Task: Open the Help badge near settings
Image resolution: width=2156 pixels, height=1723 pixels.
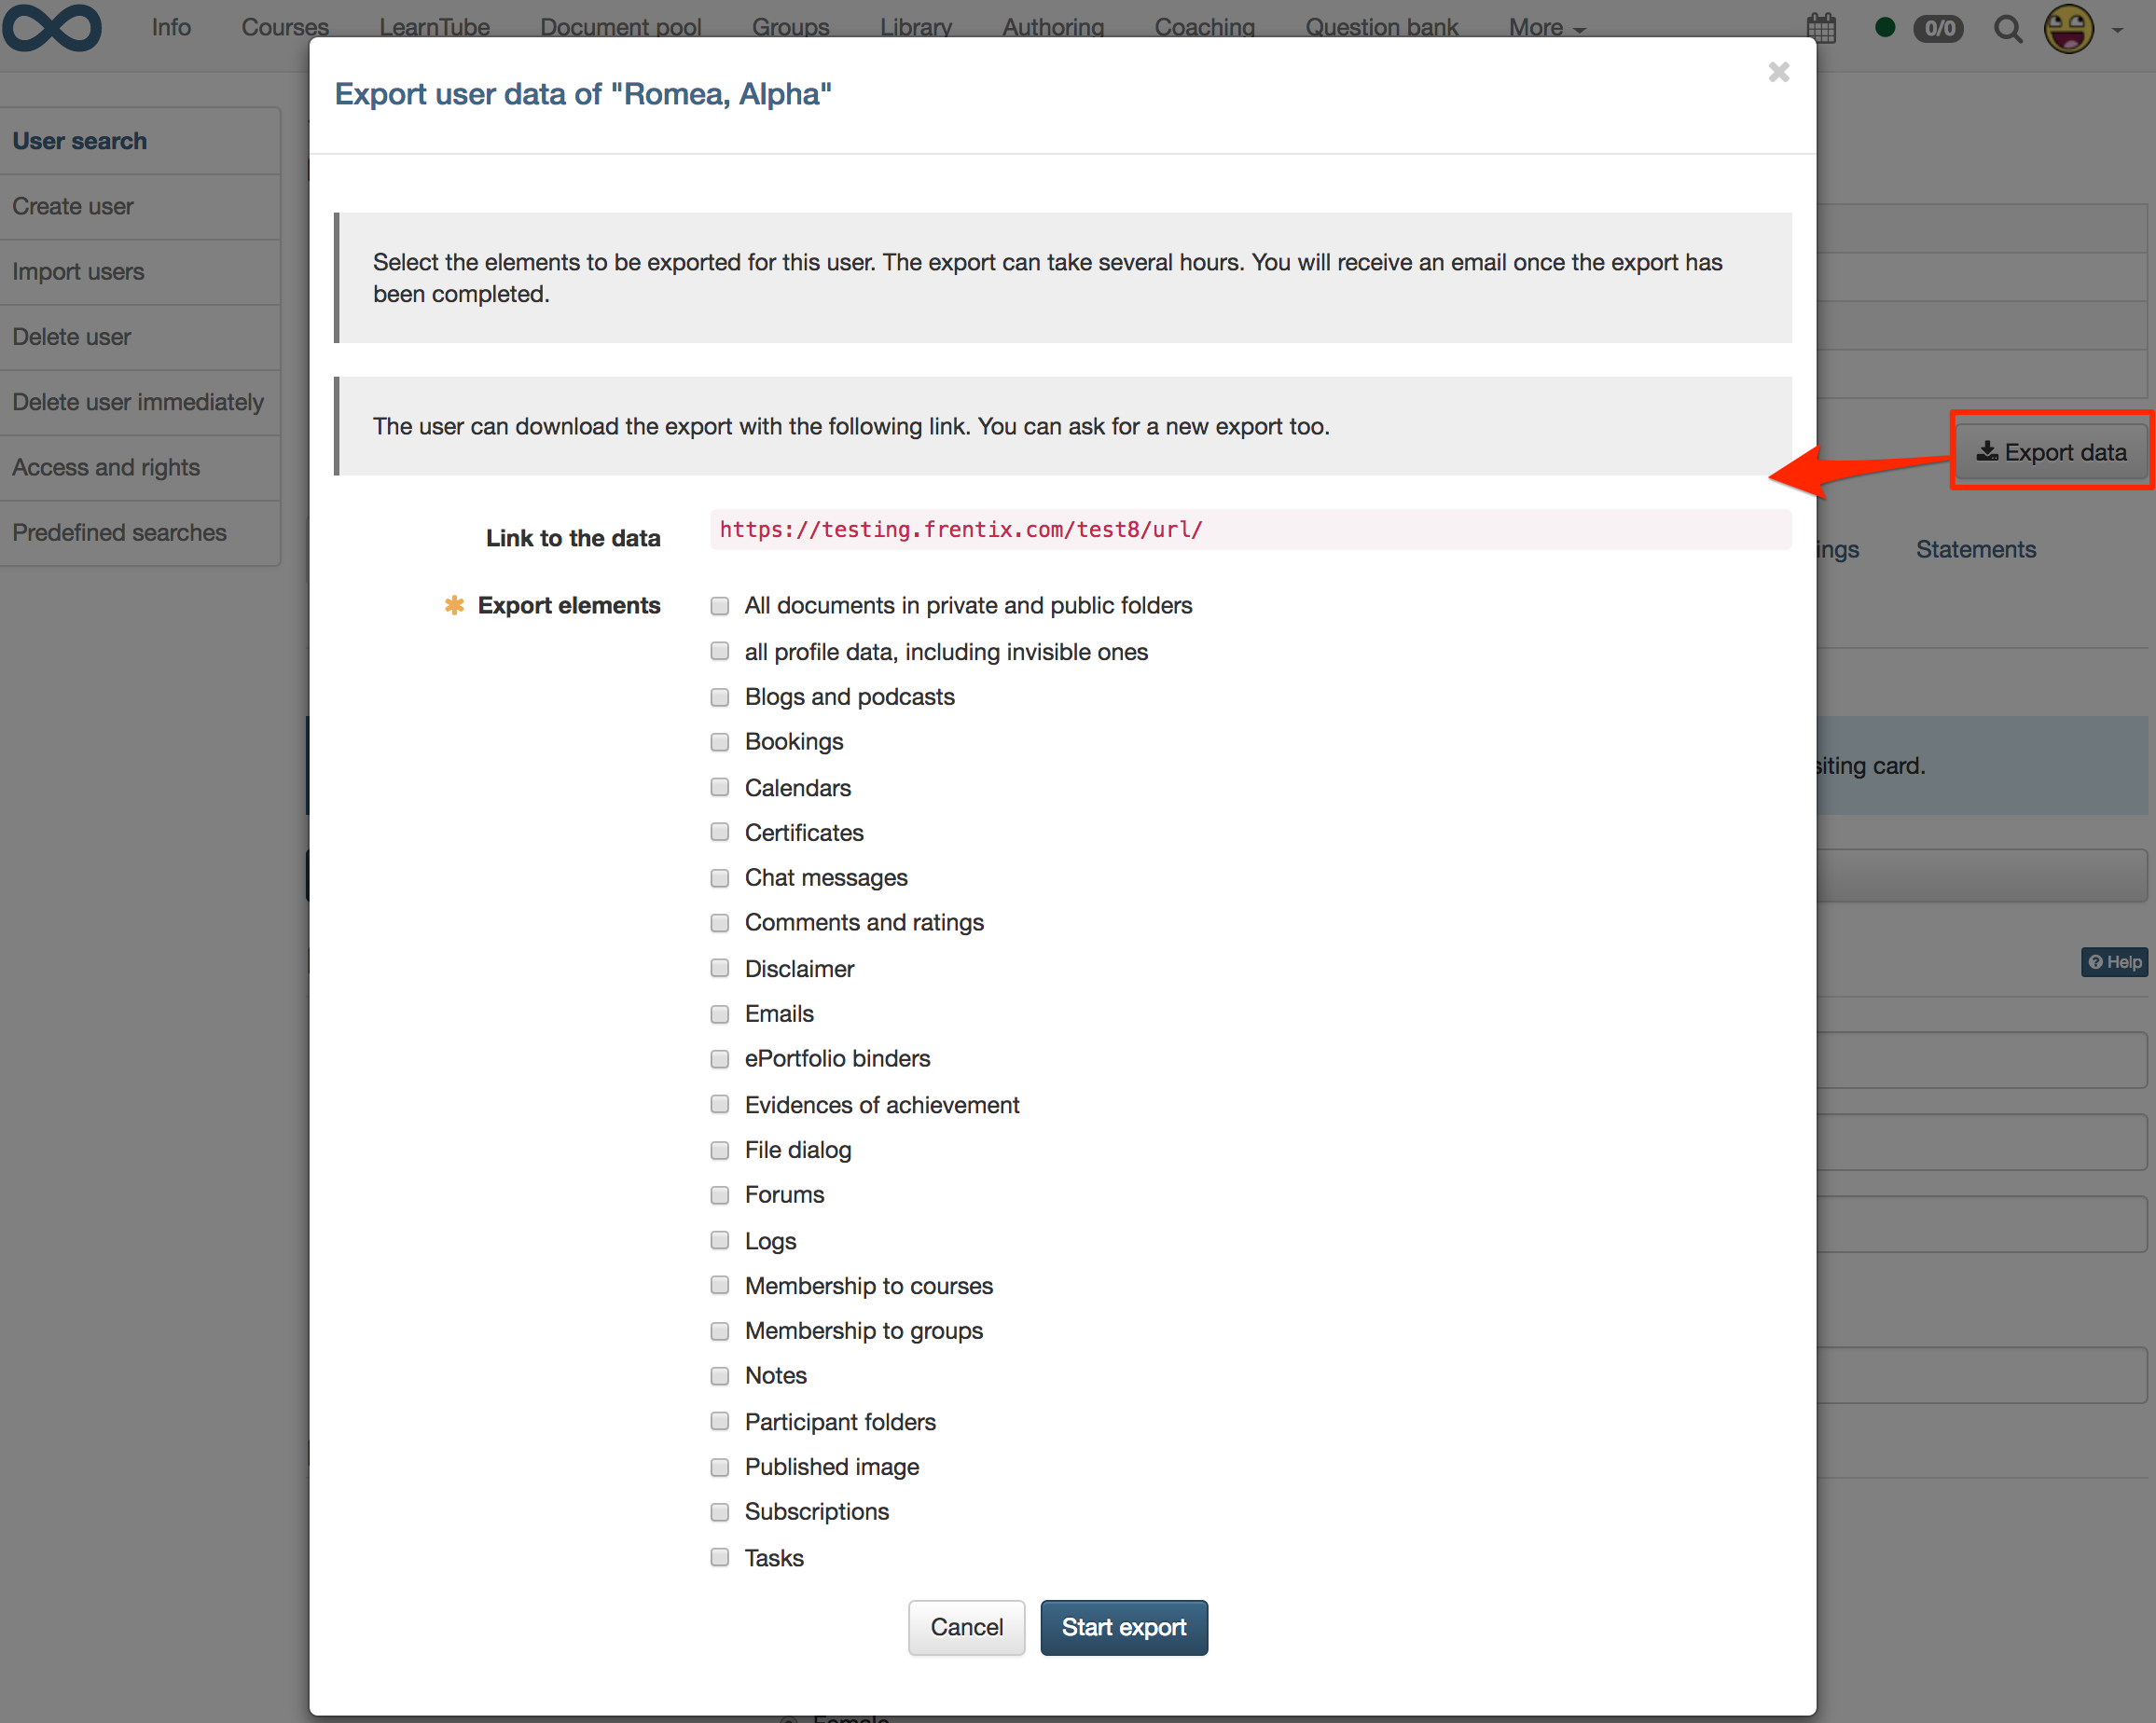Action: (x=2113, y=962)
